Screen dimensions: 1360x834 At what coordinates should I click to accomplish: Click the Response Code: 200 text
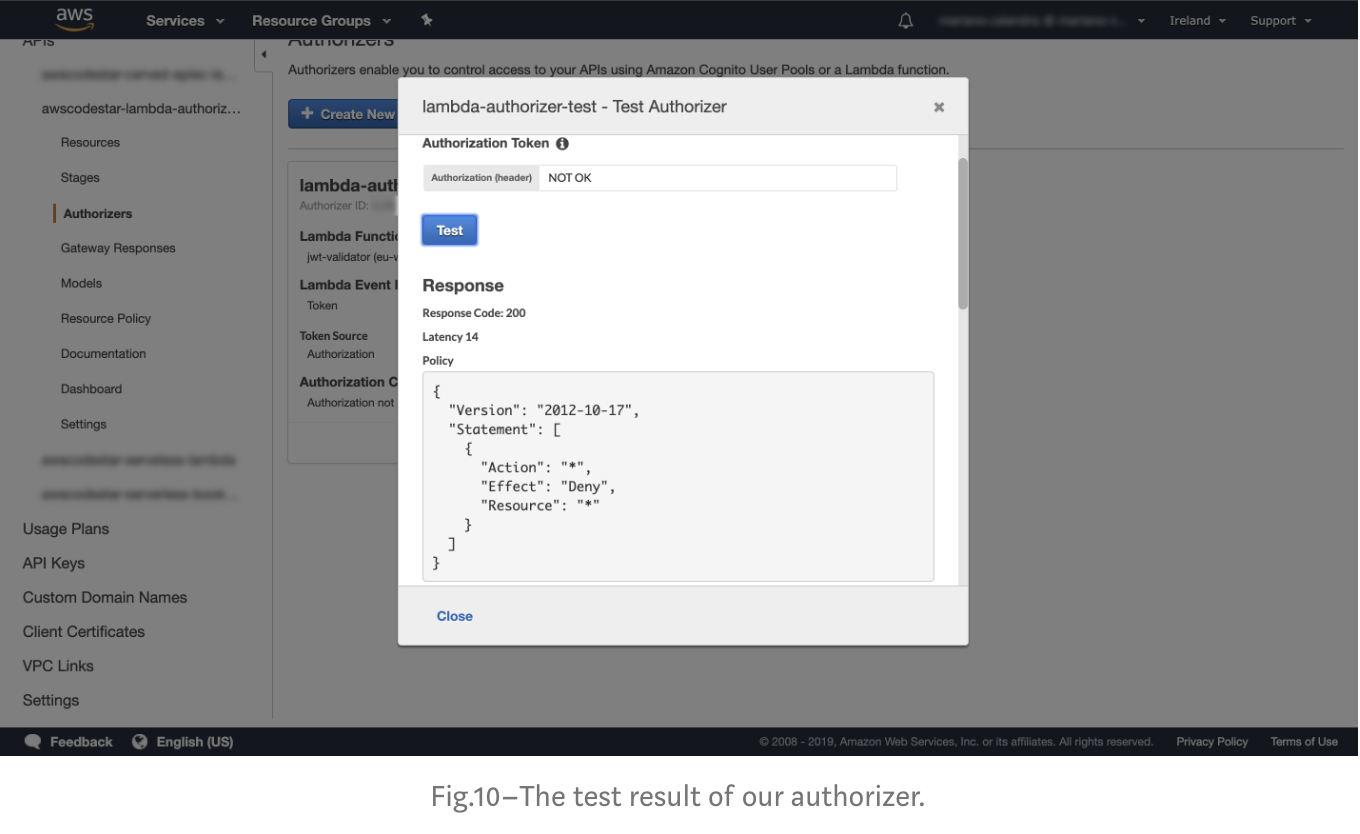(474, 313)
